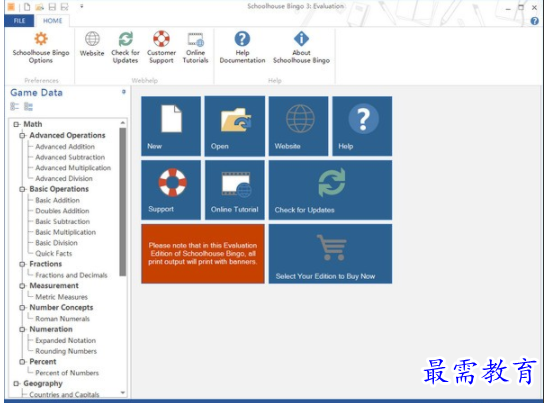
Task: Collapse the Number Concepts node
Action: 22,308
